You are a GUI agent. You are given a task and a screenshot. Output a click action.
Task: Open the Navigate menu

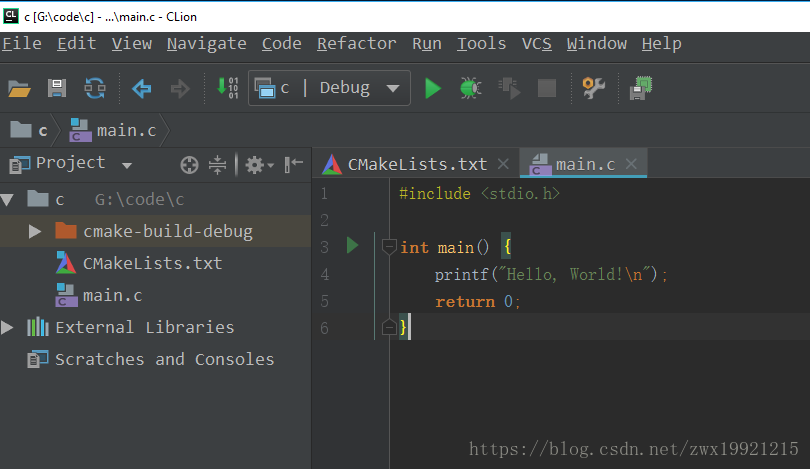(x=207, y=44)
